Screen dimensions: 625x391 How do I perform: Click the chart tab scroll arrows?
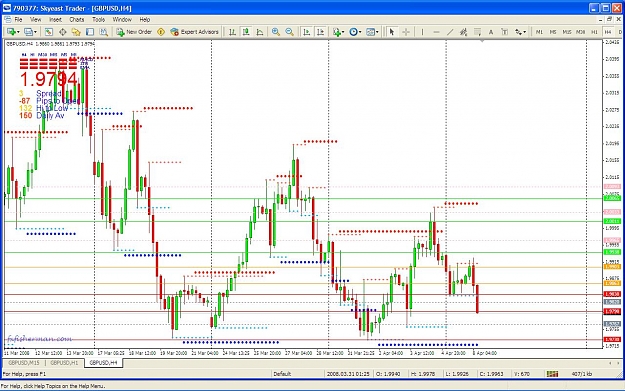tap(613, 363)
